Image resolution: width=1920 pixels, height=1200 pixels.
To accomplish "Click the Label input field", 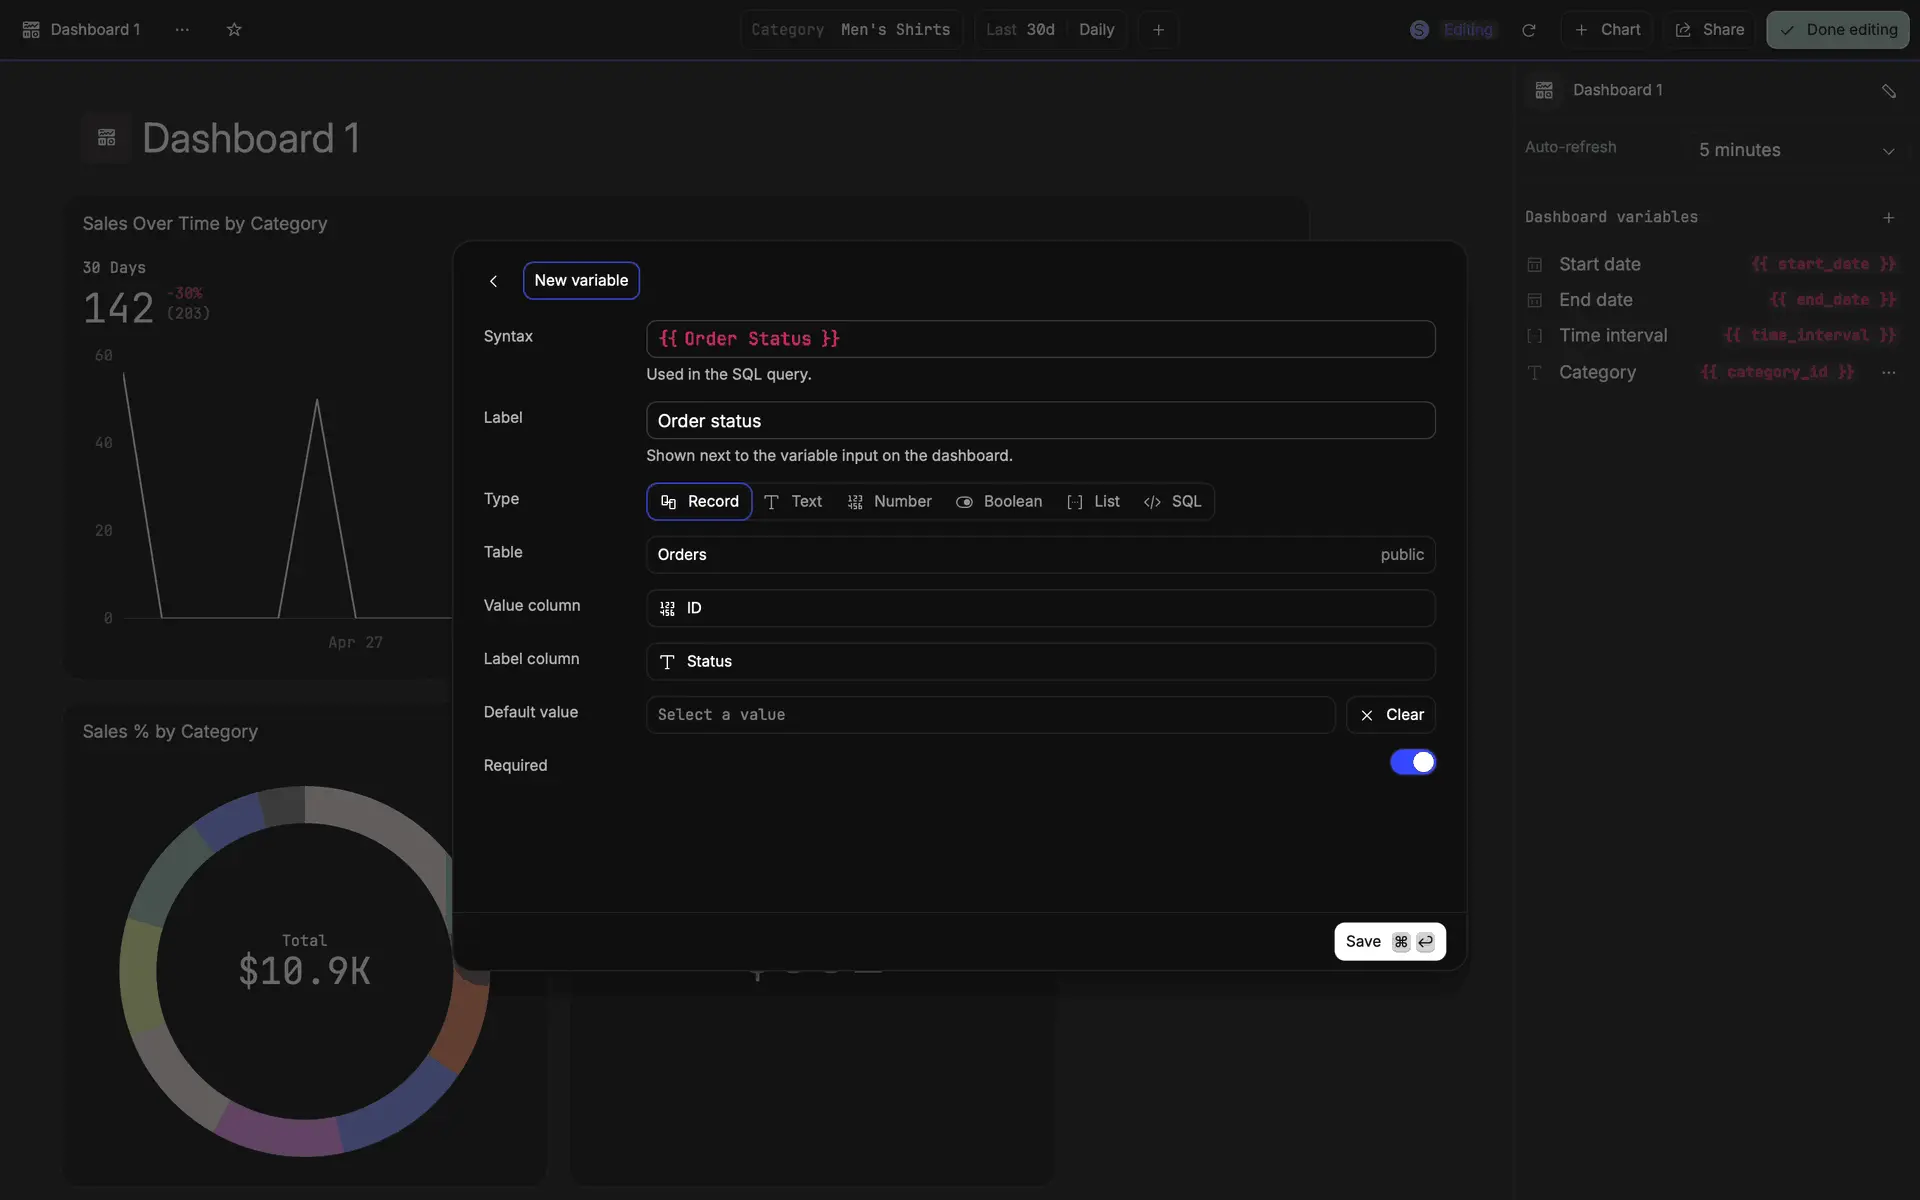I will point(1040,421).
